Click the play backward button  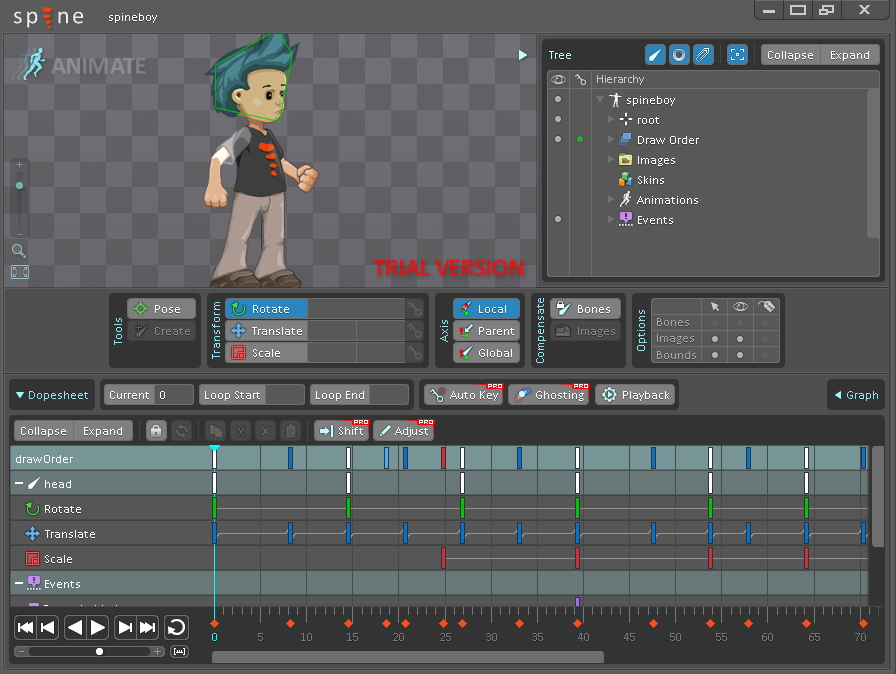(75, 628)
